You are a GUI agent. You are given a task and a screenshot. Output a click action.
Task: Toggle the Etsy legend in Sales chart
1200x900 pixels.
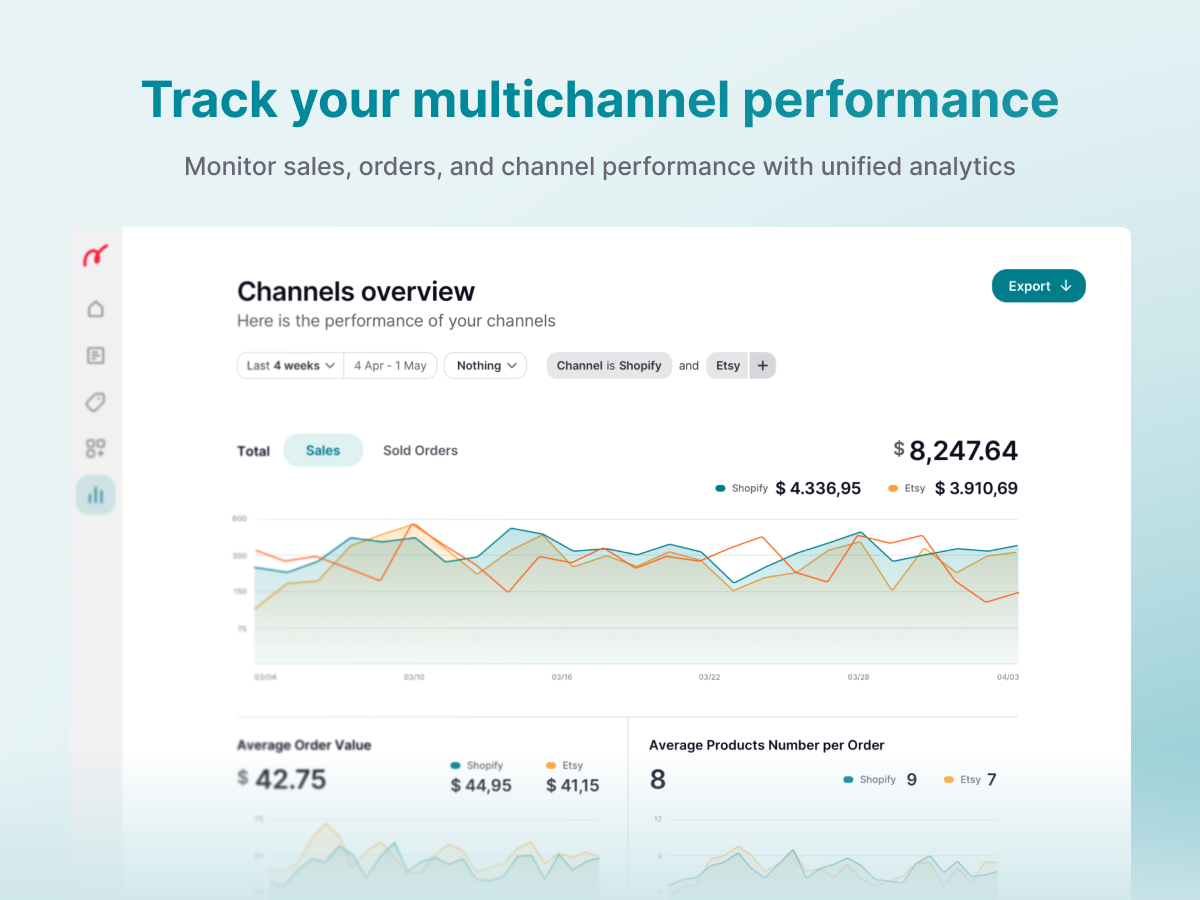pos(907,488)
